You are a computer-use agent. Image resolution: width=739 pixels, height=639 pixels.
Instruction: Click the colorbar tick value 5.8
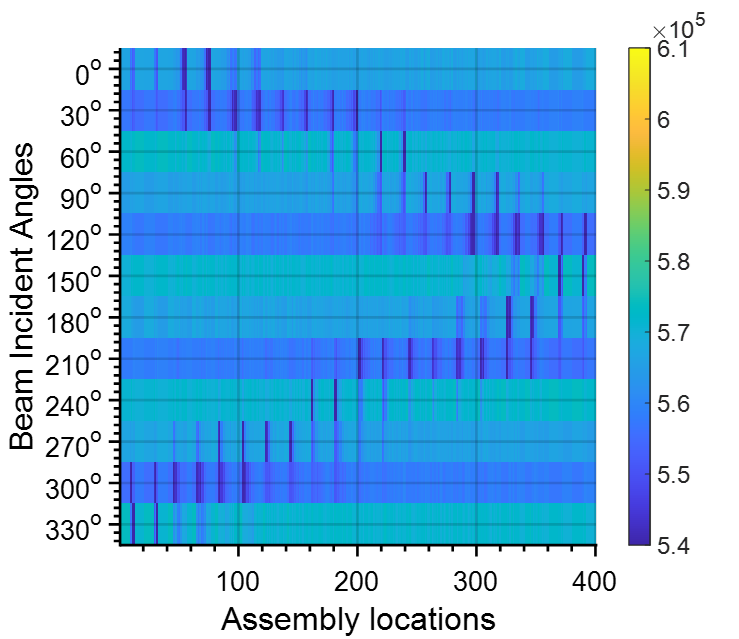tap(673, 262)
